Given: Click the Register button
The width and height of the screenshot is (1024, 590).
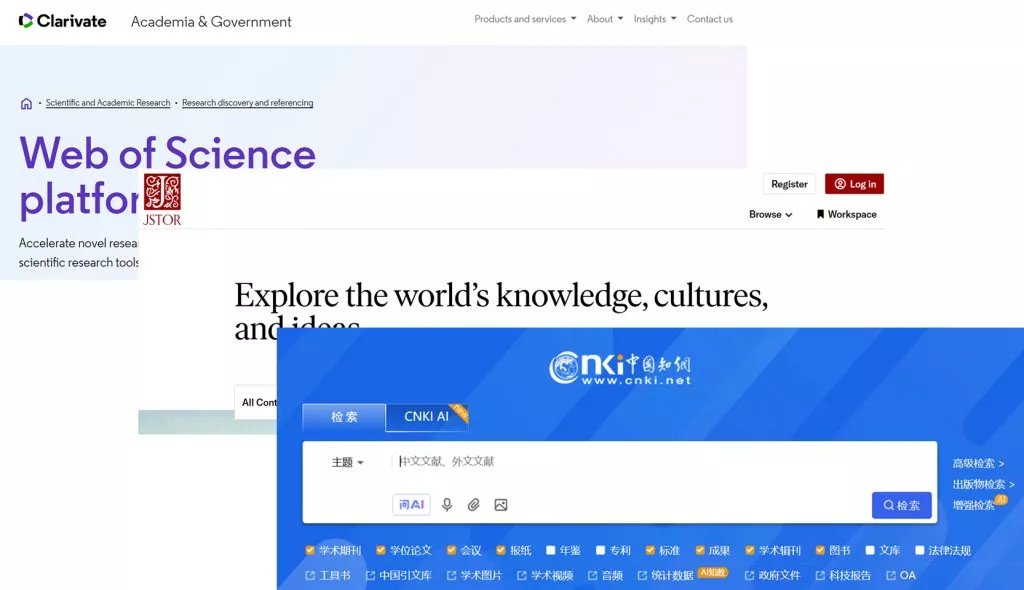Looking at the screenshot, I should [x=788, y=183].
